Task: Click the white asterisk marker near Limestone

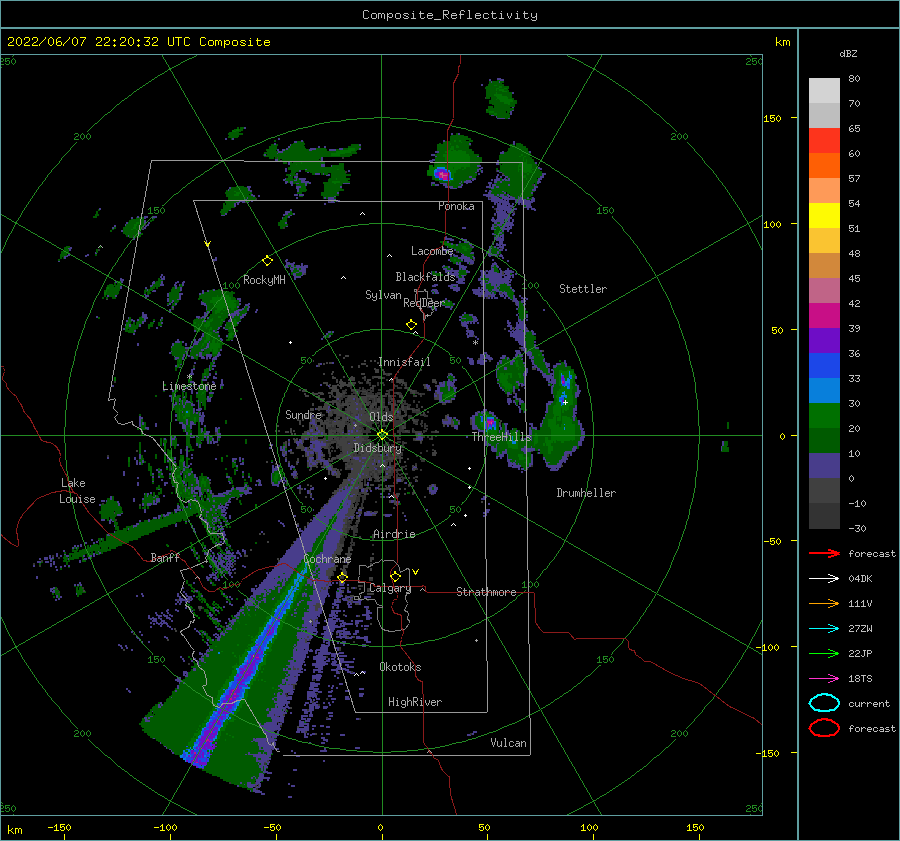Action: [x=189, y=377]
